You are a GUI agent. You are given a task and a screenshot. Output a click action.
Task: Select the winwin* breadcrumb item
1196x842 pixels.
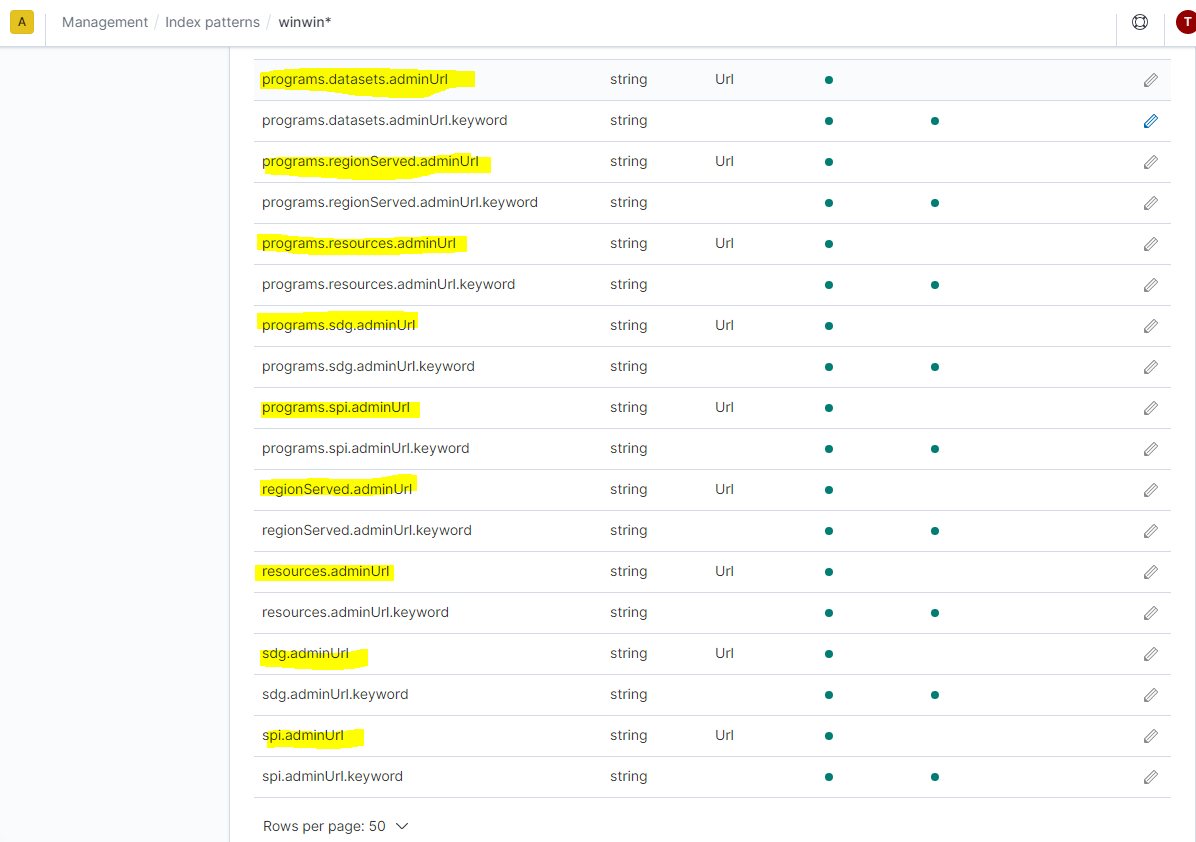304,21
